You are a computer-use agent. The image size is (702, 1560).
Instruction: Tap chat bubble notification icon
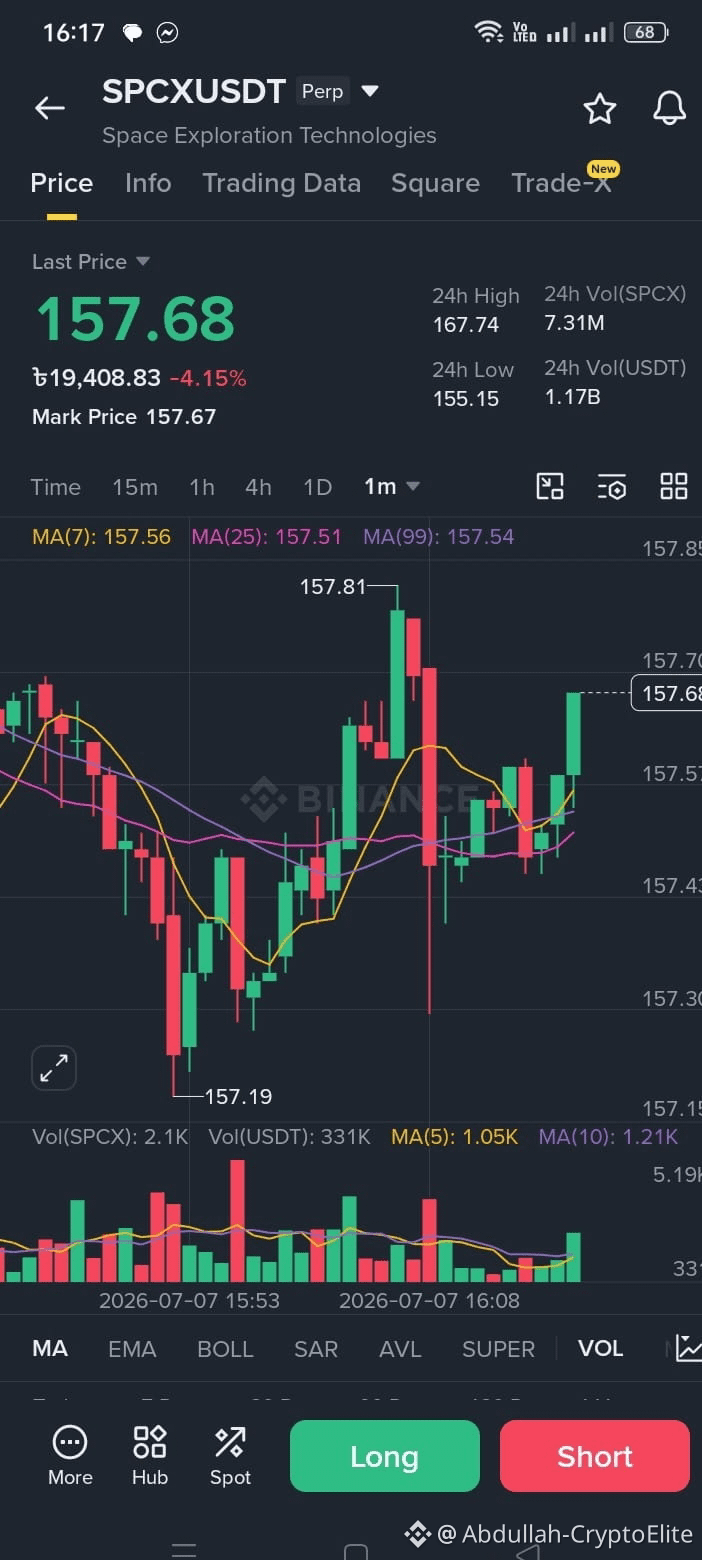pos(132,33)
